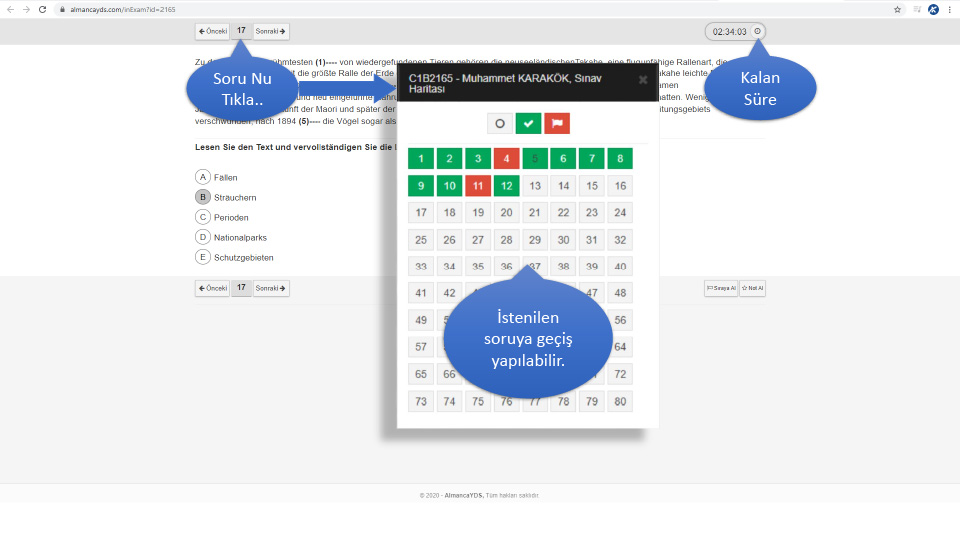Go to question 49 in the map
Viewport: 960px width, 540px height.
pos(421,320)
